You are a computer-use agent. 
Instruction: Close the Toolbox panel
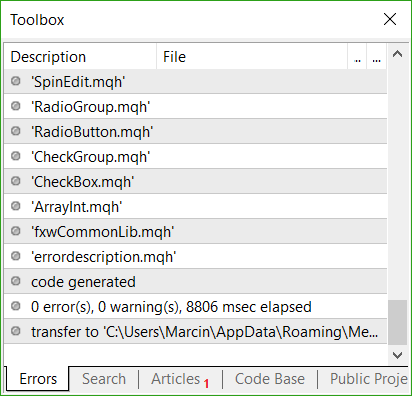[x=390, y=19]
